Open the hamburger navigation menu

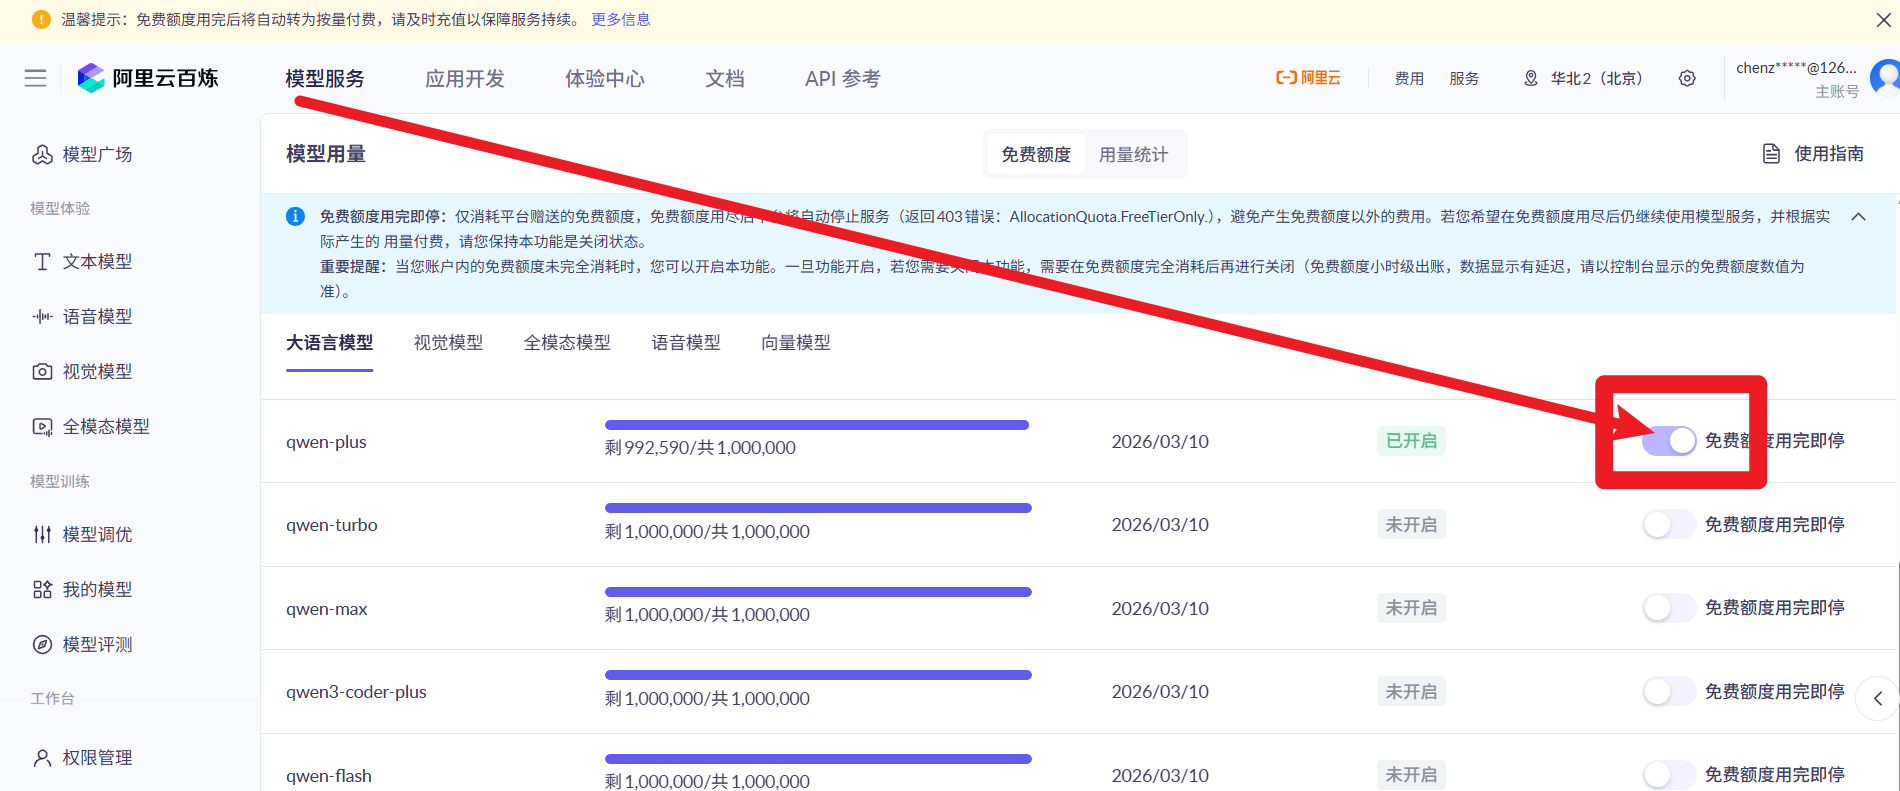click(35, 78)
